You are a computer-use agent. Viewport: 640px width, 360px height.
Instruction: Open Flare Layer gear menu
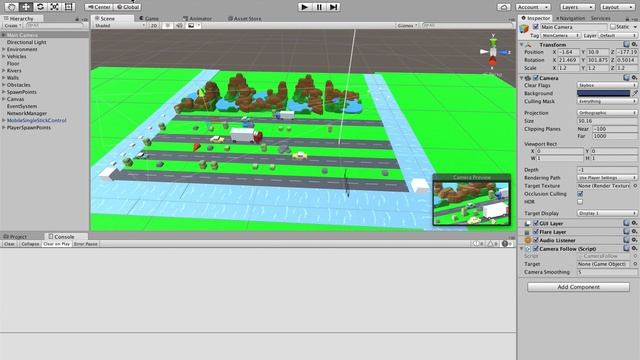pos(634,231)
